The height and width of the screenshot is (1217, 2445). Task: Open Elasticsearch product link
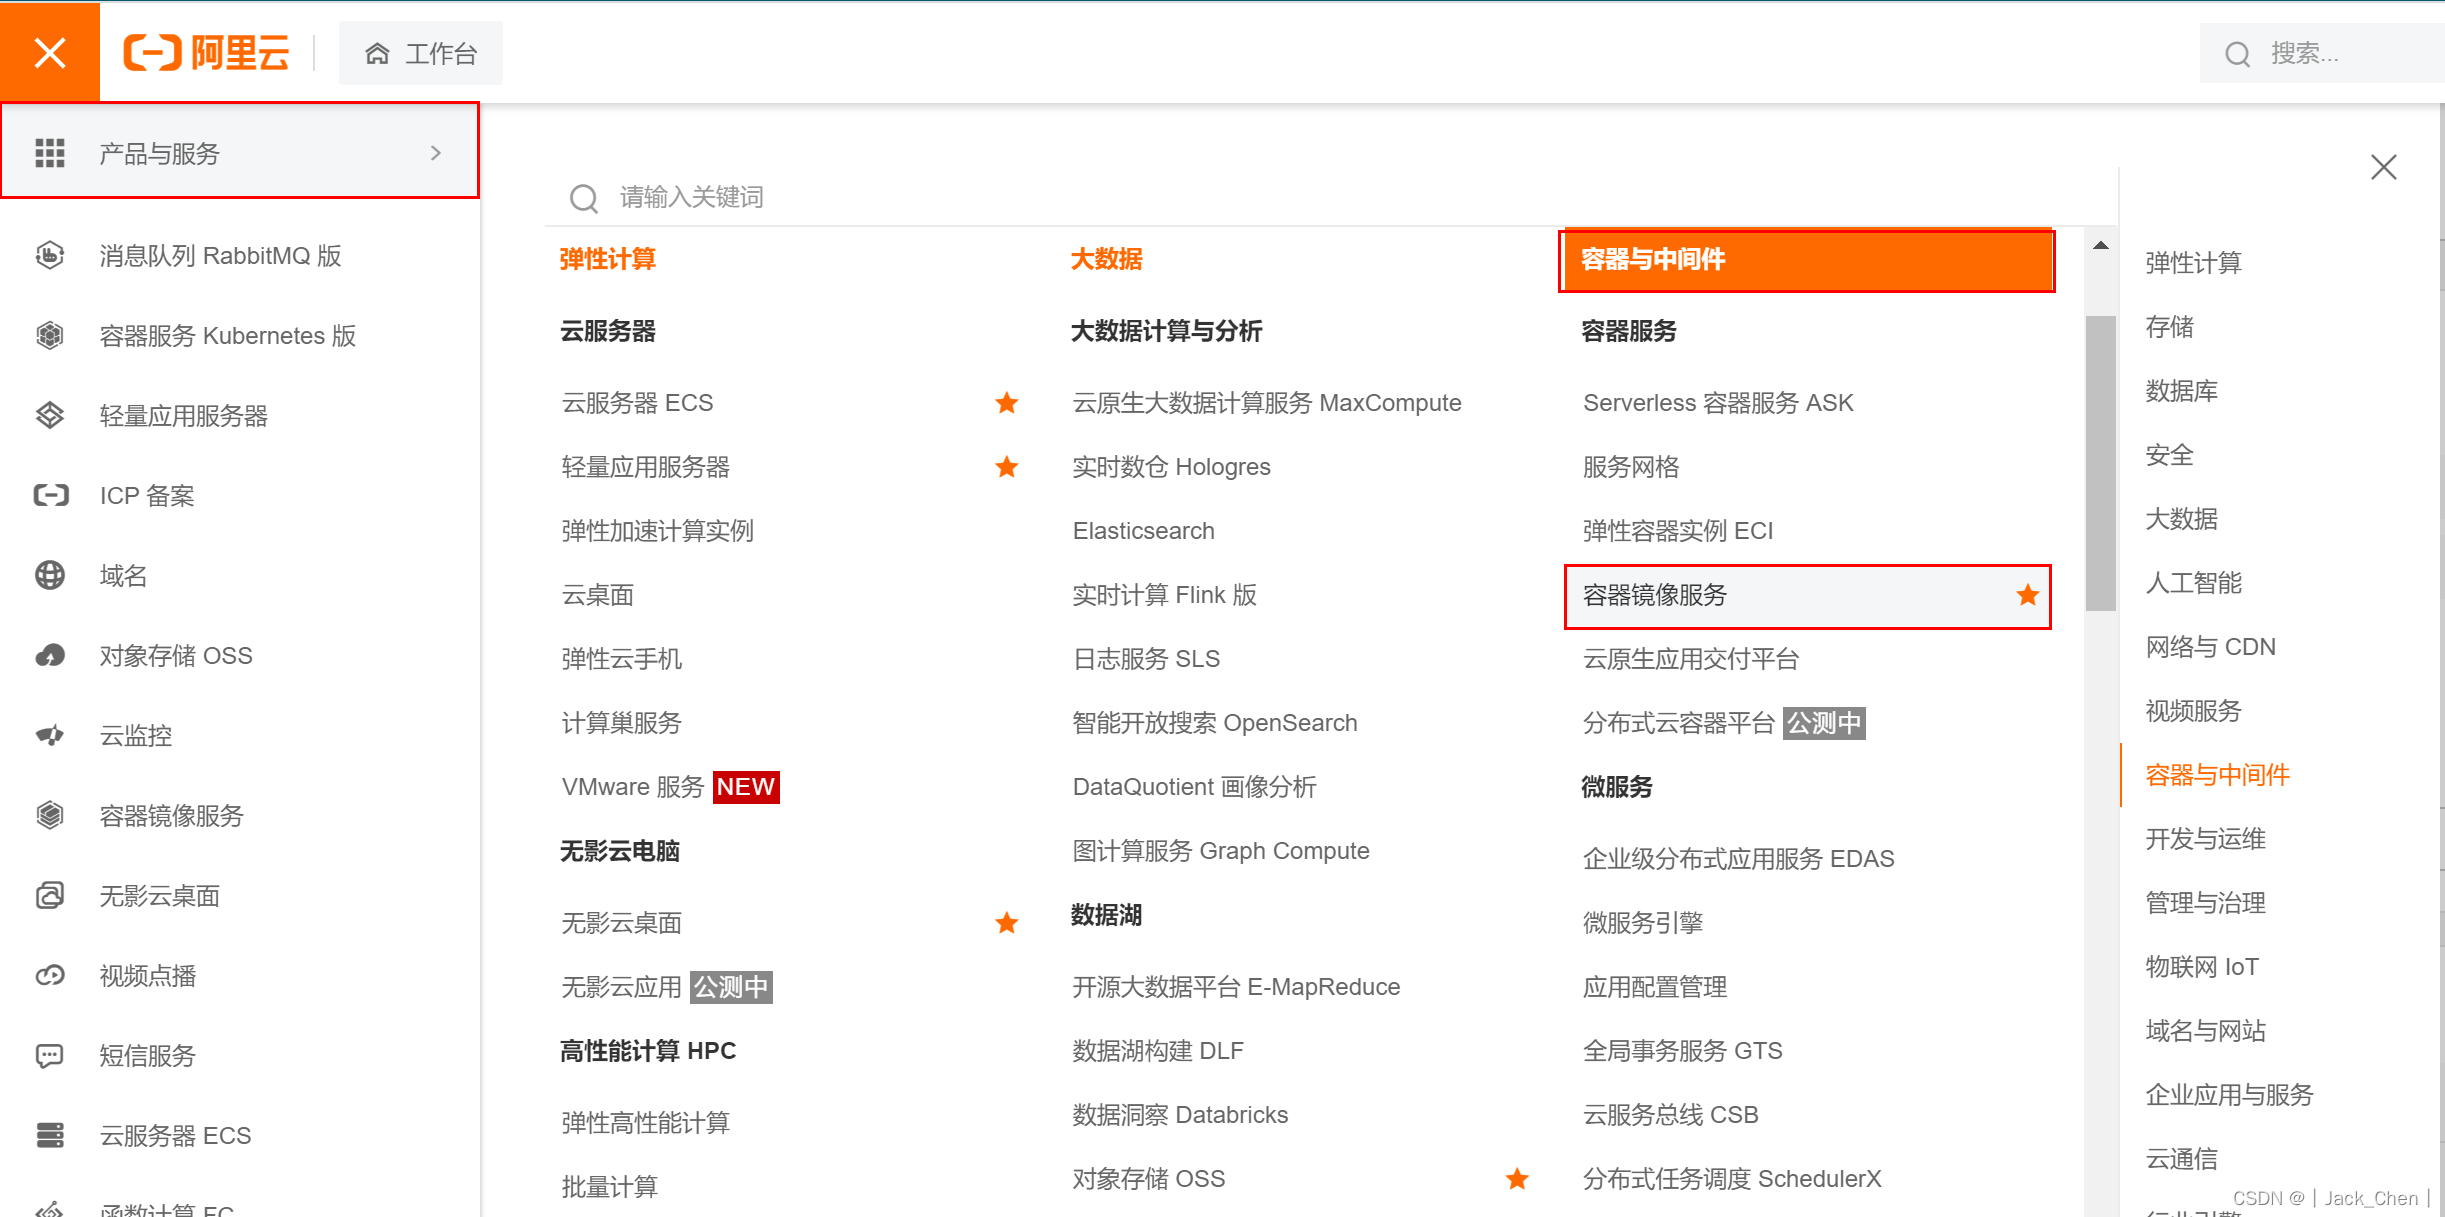coord(1143,531)
